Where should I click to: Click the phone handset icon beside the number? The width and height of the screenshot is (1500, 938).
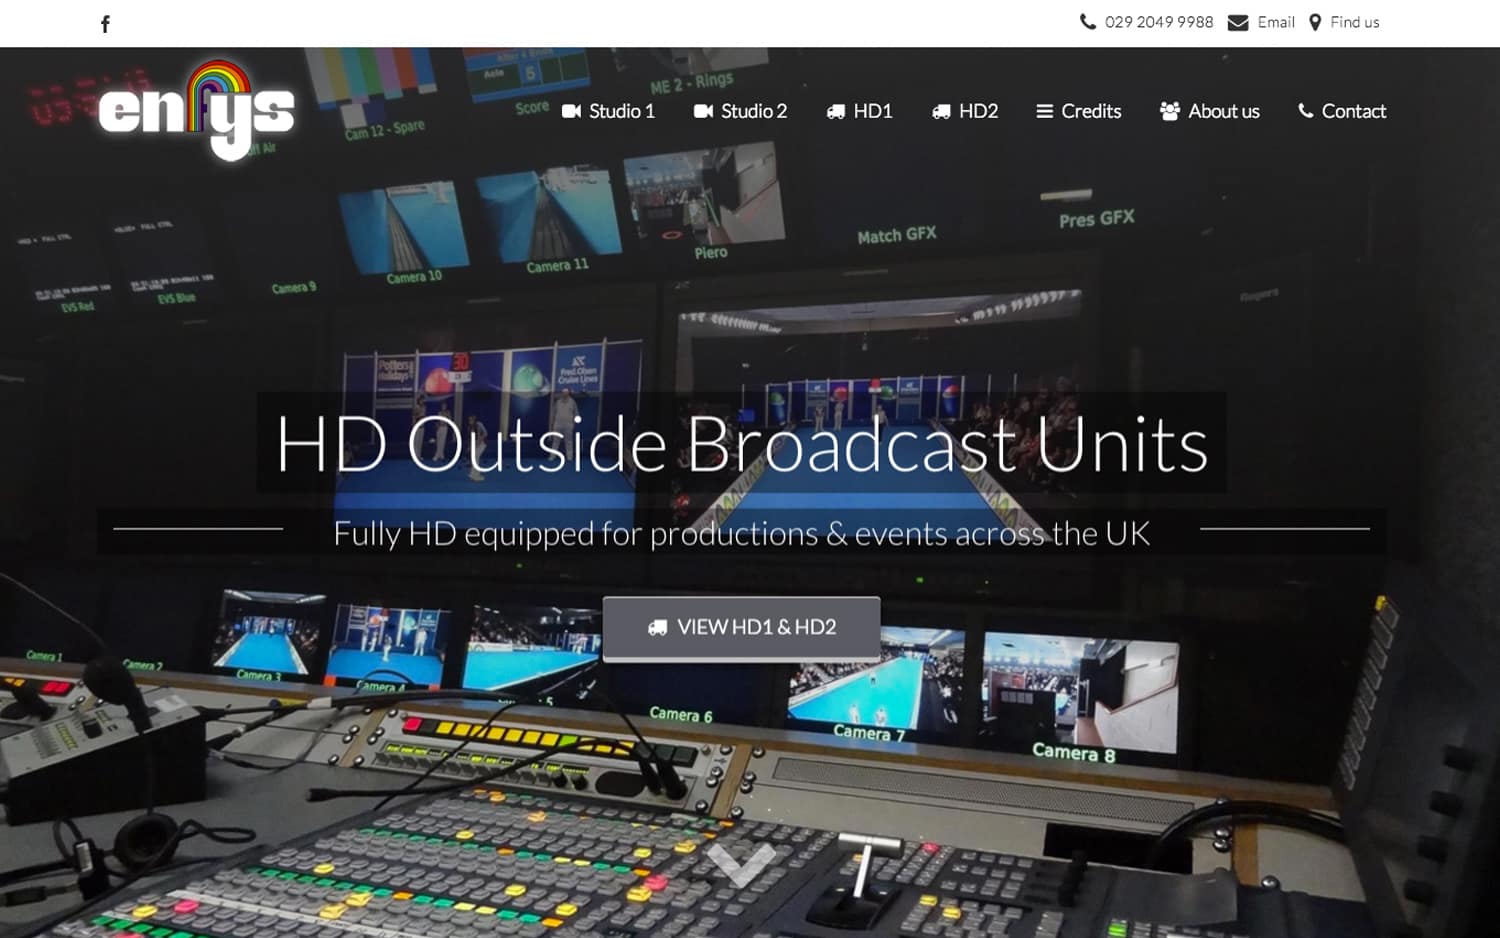(x=1087, y=21)
